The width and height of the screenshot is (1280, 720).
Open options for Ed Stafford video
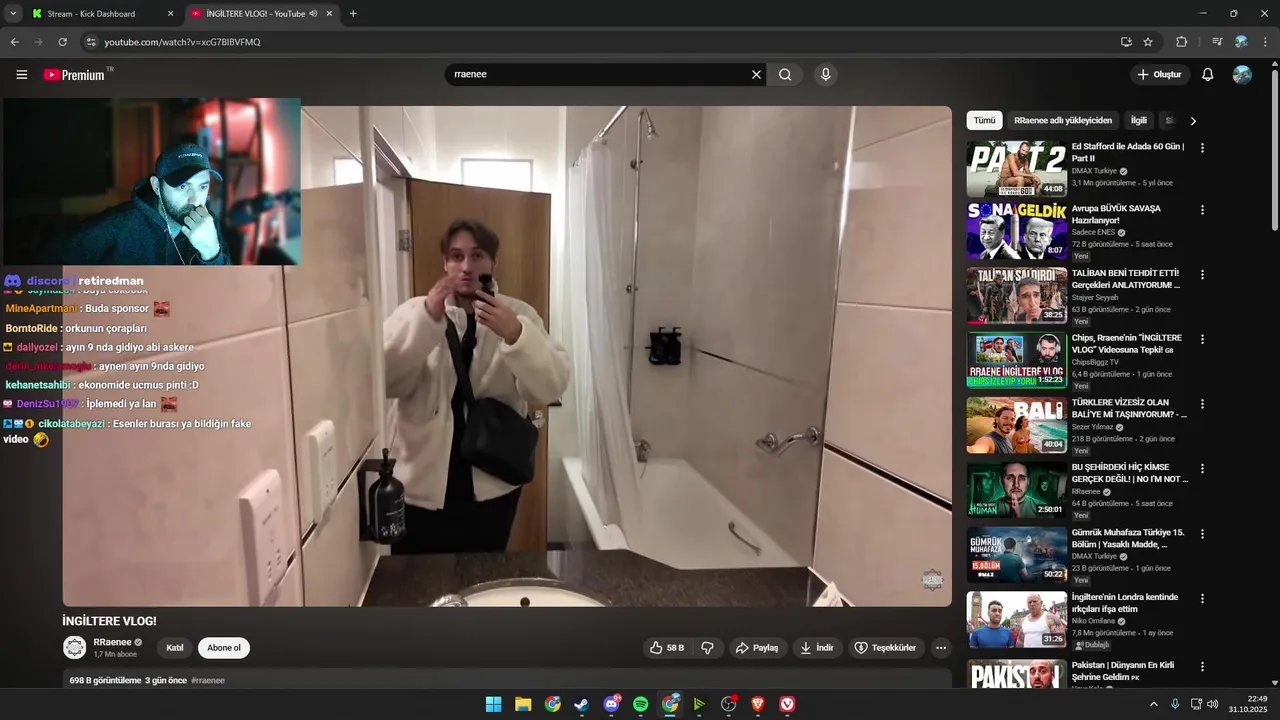[1202, 148]
